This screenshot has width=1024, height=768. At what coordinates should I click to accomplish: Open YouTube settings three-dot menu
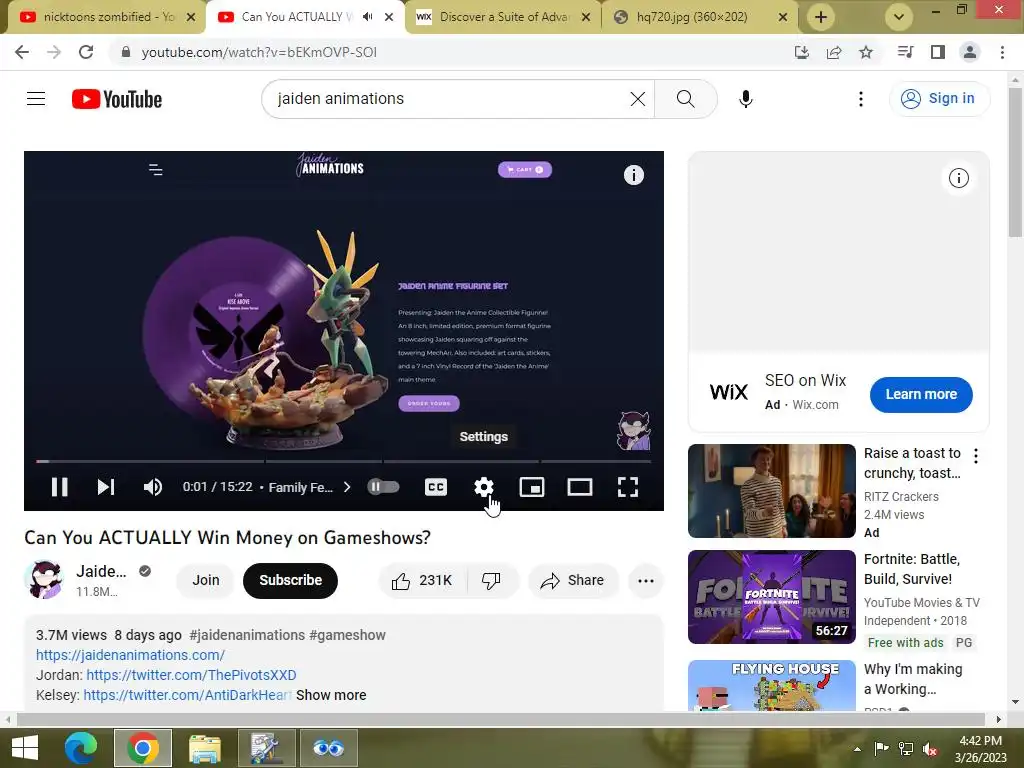861,99
